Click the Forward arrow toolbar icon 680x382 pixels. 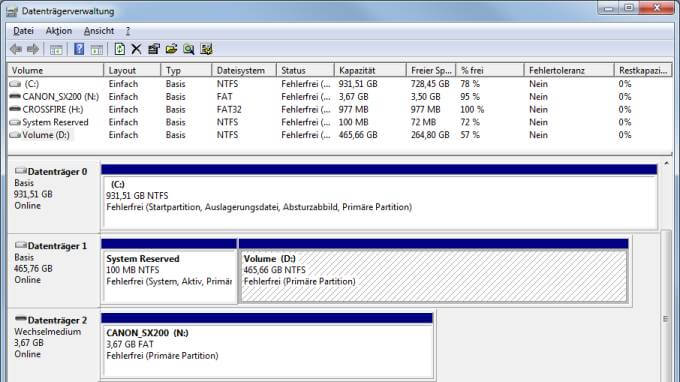tap(33, 49)
